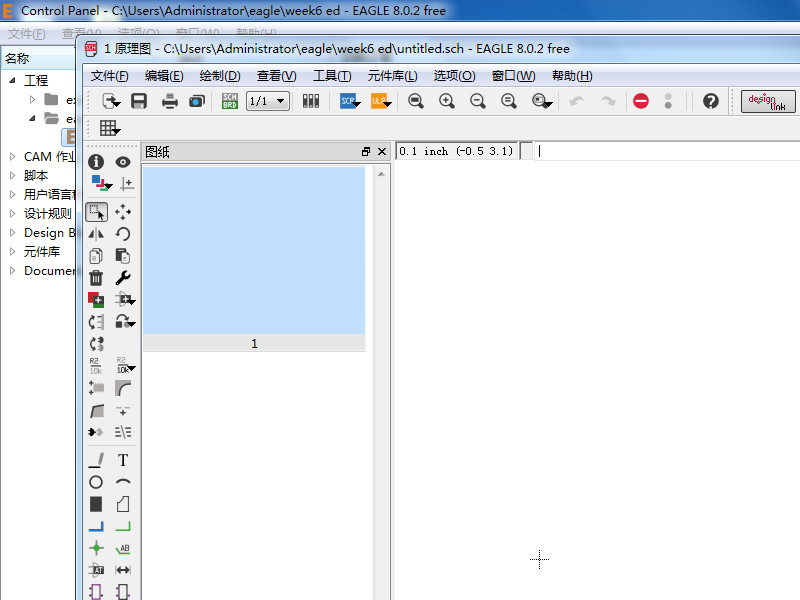The width and height of the screenshot is (800, 600).
Task: Select the Line drawing tool
Action: click(96, 460)
